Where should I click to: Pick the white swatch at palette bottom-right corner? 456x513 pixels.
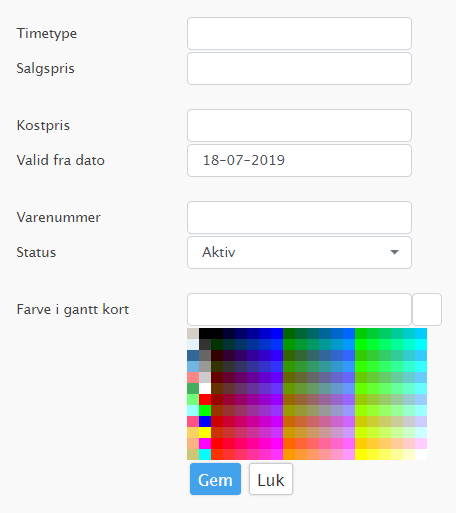(x=421, y=455)
